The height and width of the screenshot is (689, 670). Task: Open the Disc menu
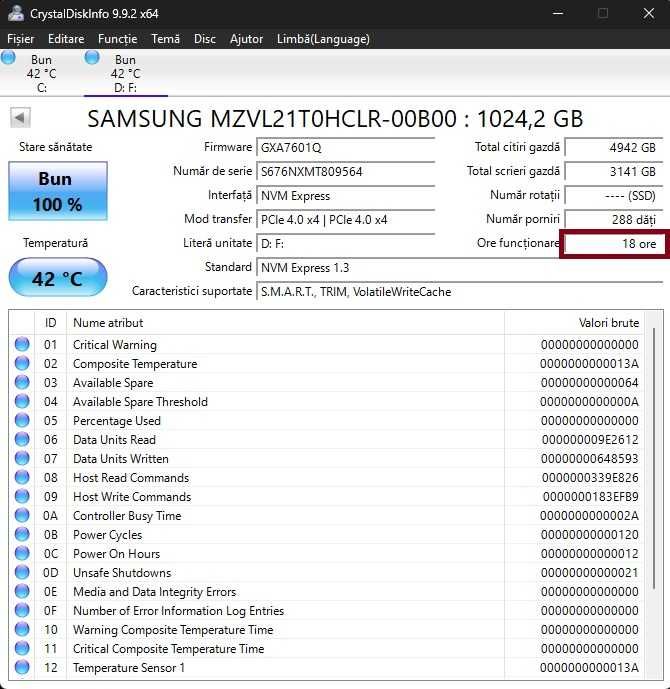pos(205,39)
